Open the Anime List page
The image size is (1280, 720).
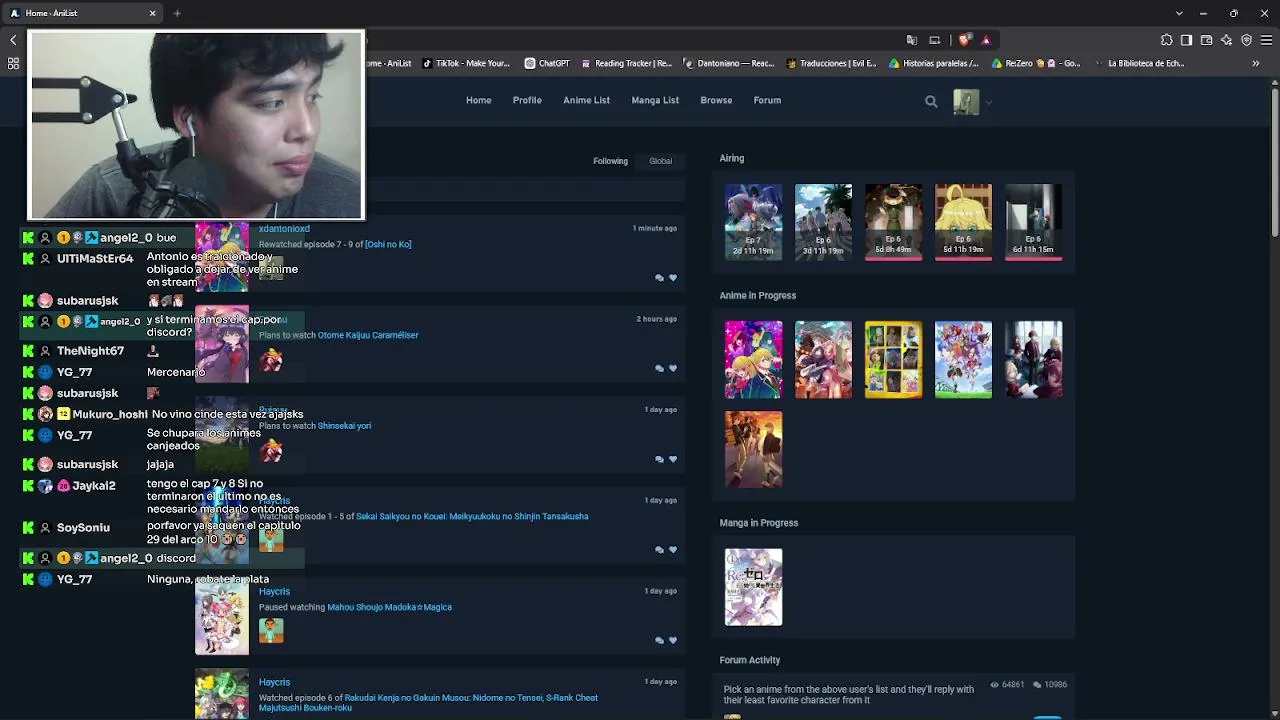[586, 100]
